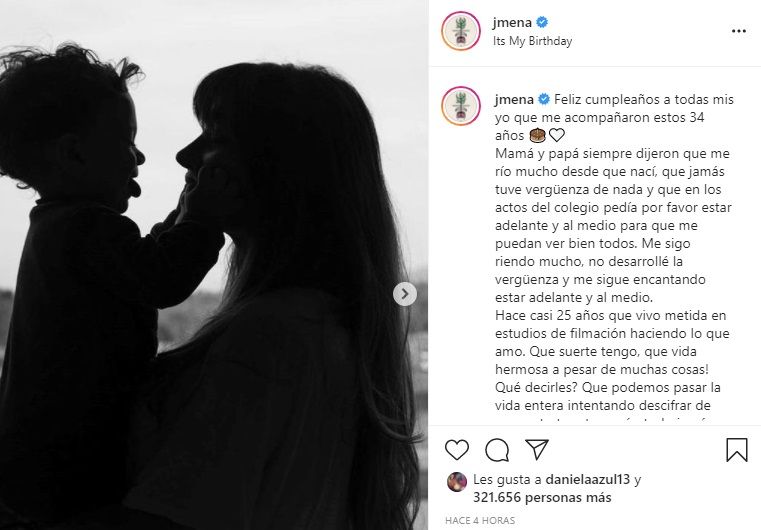Viewport: 761px width, 530px height.
Task: Open the three-dots more options menu
Action: point(738,31)
